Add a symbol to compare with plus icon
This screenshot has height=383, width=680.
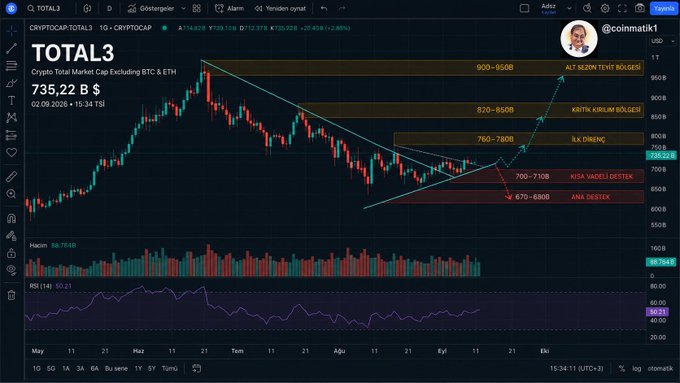[87, 8]
